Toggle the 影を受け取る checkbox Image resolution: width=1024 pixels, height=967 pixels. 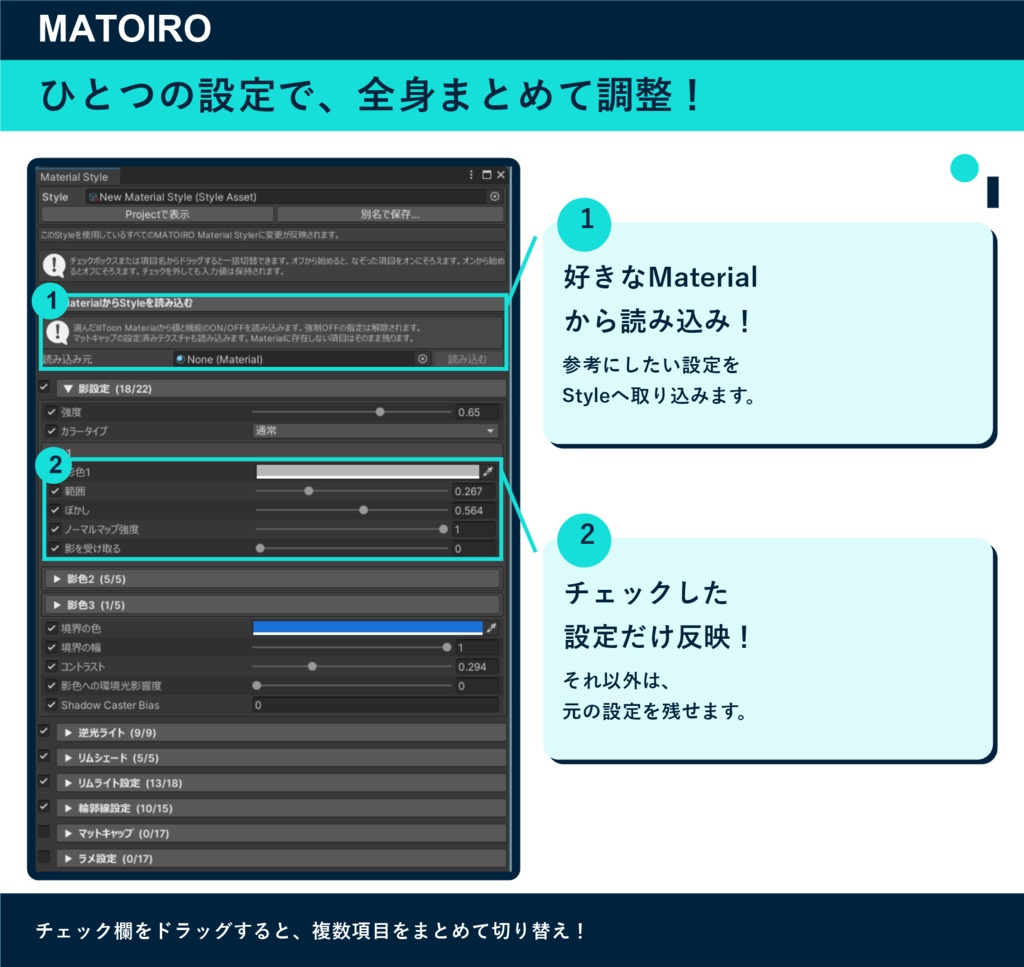[x=55, y=548]
